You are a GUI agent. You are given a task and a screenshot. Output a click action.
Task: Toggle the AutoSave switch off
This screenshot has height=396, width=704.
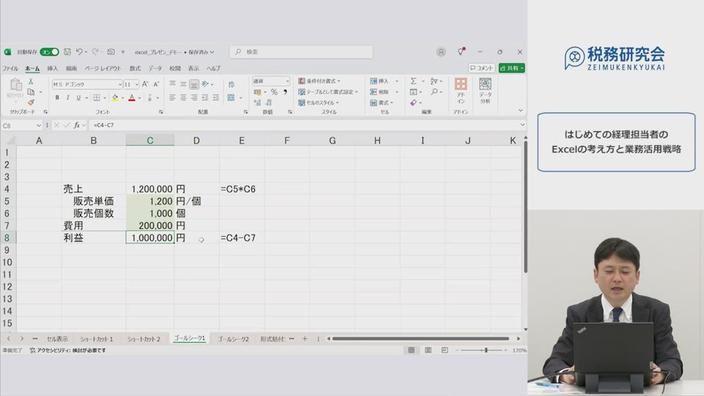pos(49,52)
